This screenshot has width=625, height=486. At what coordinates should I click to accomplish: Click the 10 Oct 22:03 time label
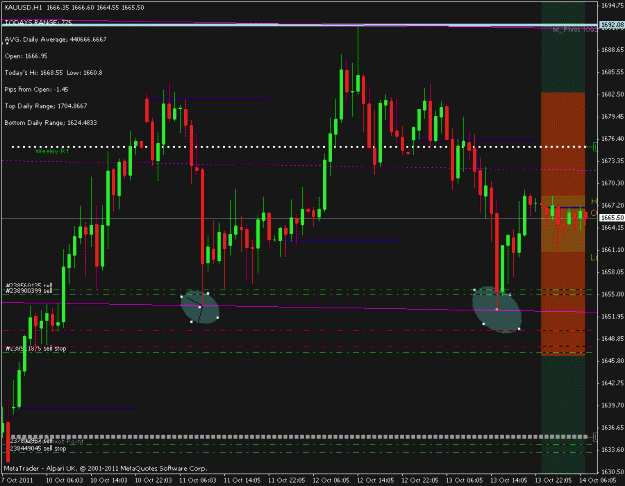coord(153,480)
